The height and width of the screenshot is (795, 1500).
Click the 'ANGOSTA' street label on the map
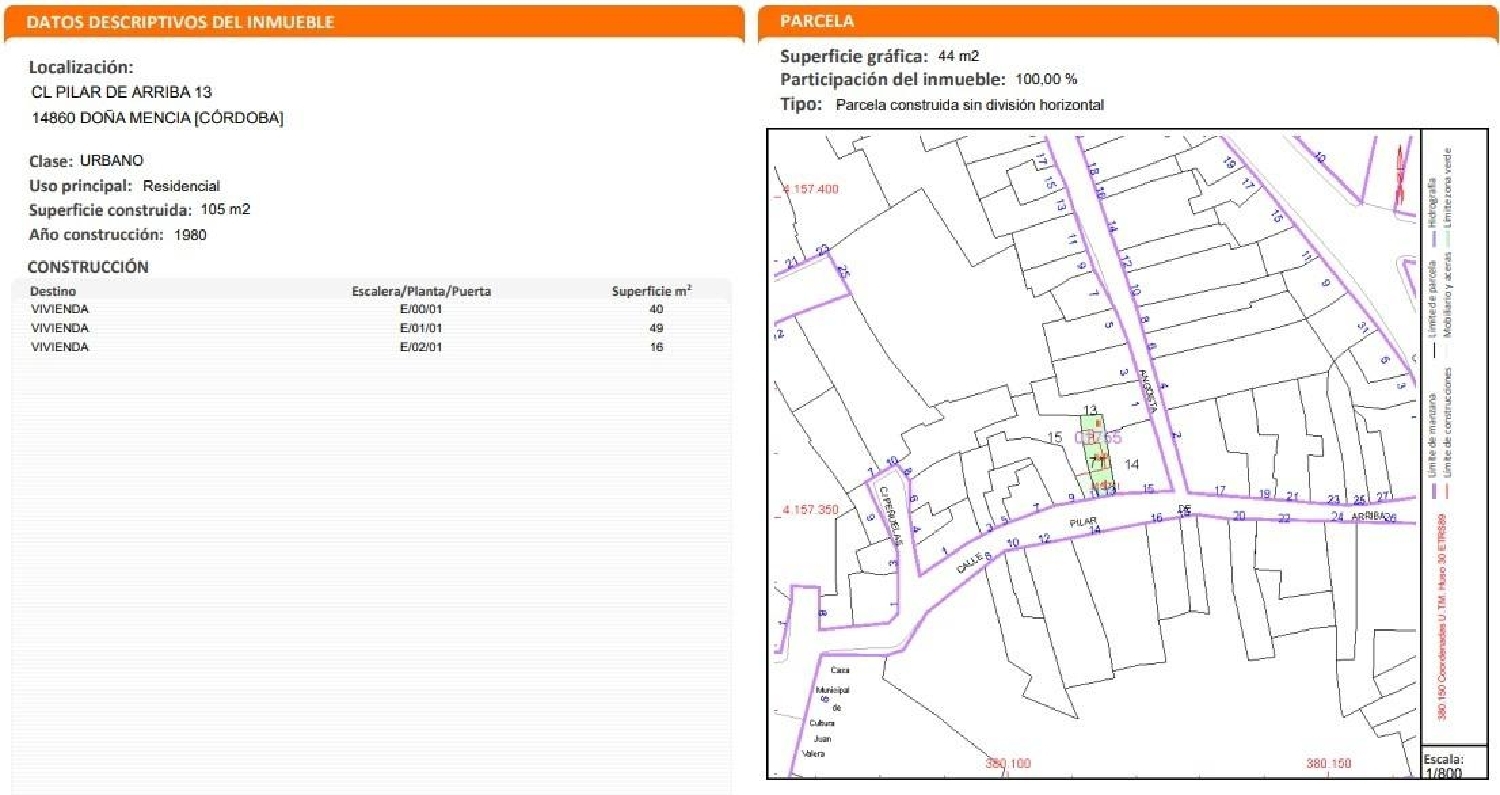coord(1146,388)
